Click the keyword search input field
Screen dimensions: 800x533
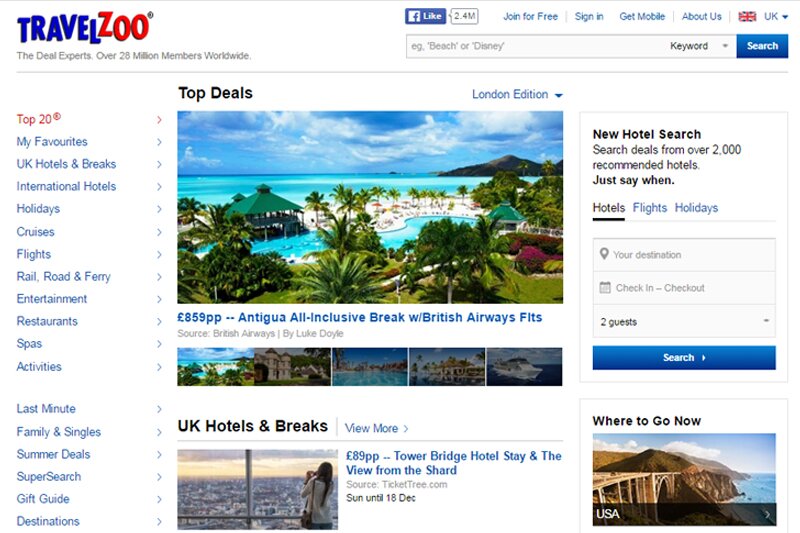(535, 46)
